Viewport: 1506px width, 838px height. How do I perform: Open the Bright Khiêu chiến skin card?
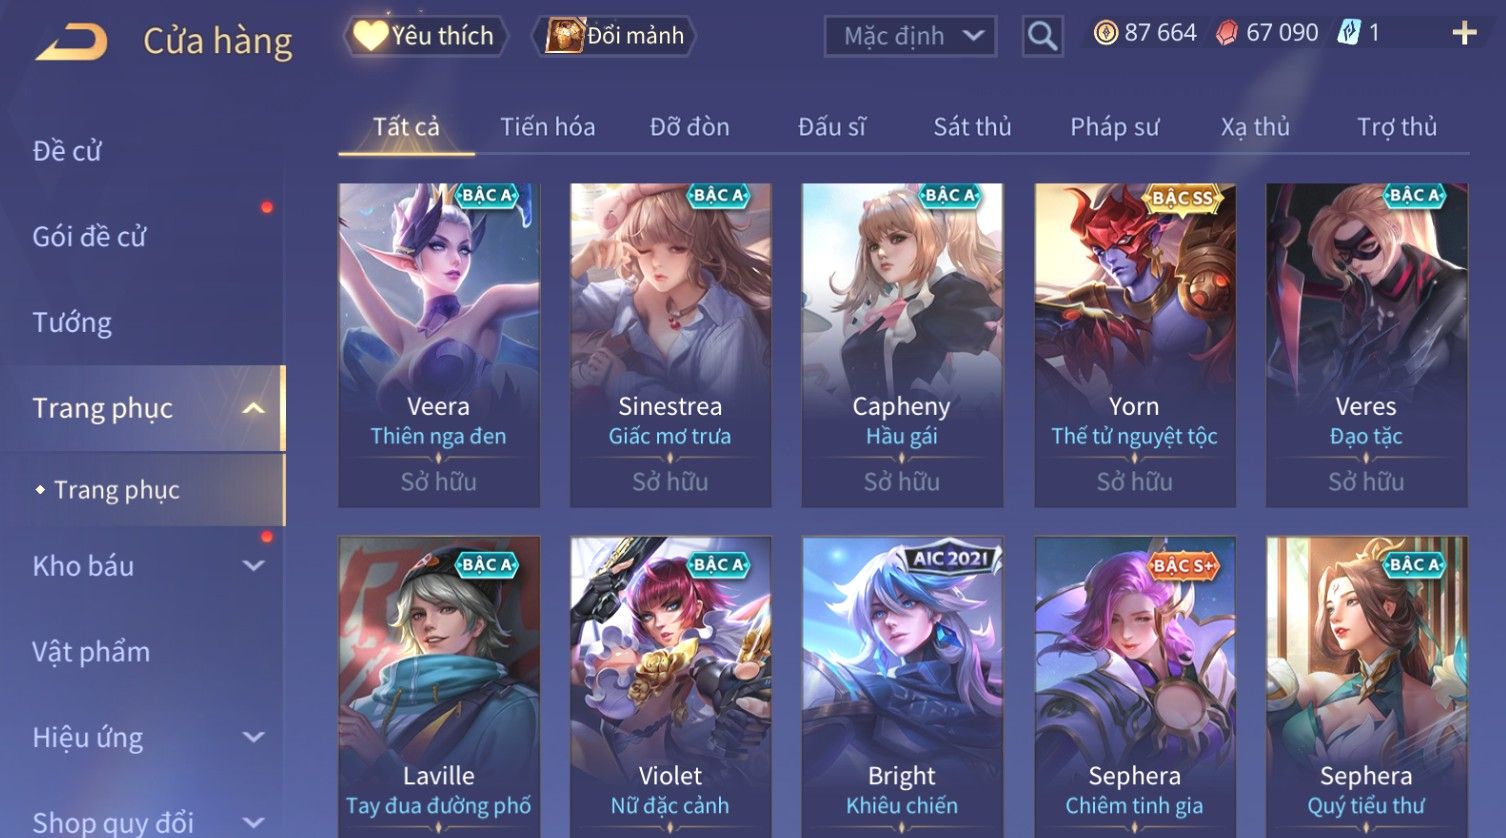pos(902,687)
